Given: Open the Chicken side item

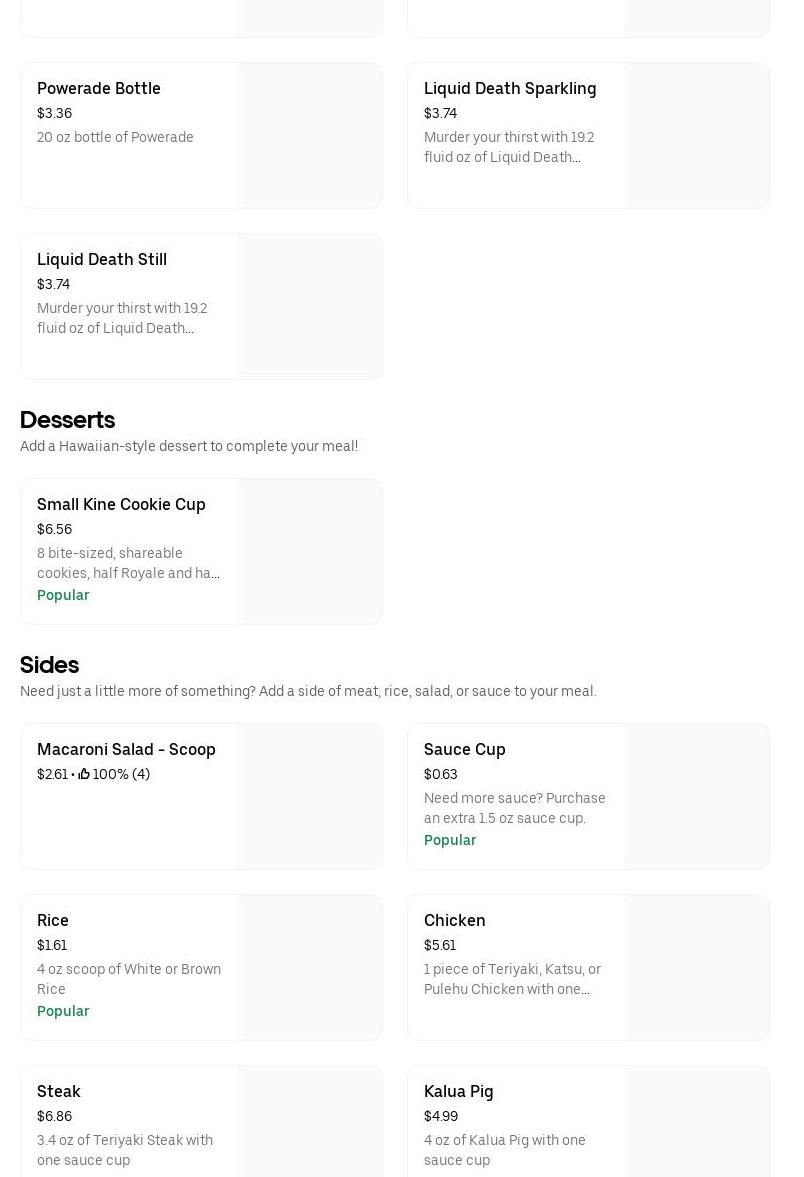Looking at the screenshot, I should point(455,921).
